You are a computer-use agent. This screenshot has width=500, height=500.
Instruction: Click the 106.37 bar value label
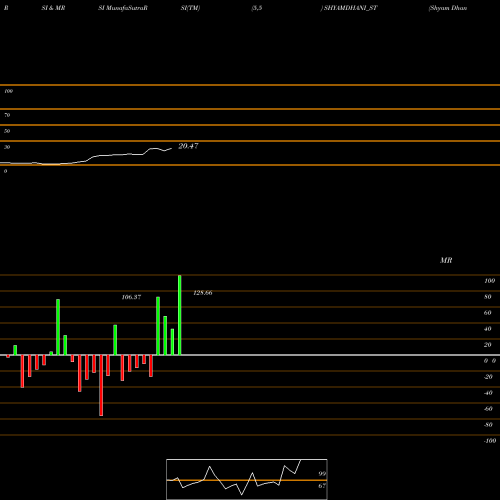tap(131, 297)
